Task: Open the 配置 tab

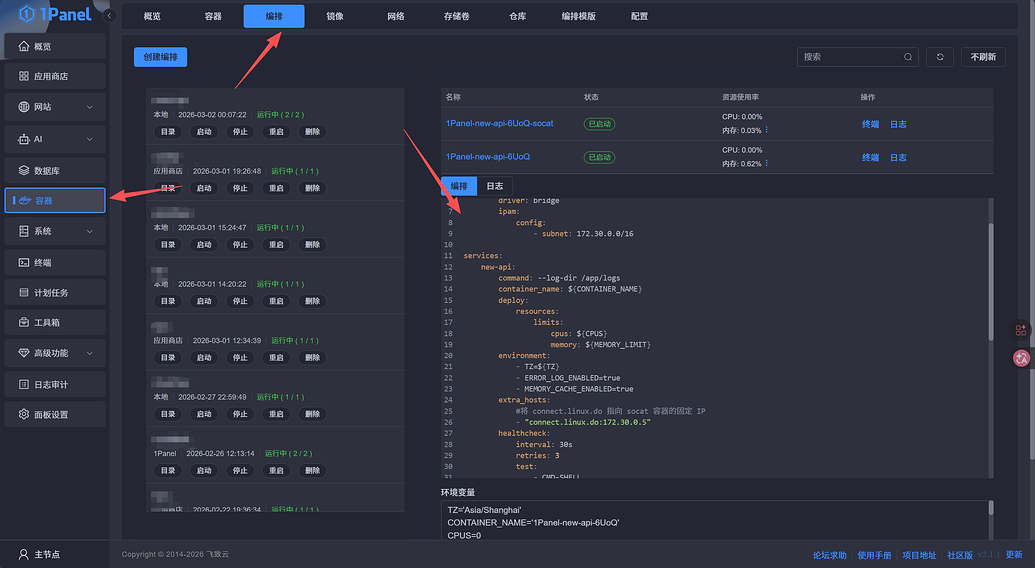Action: pos(639,16)
